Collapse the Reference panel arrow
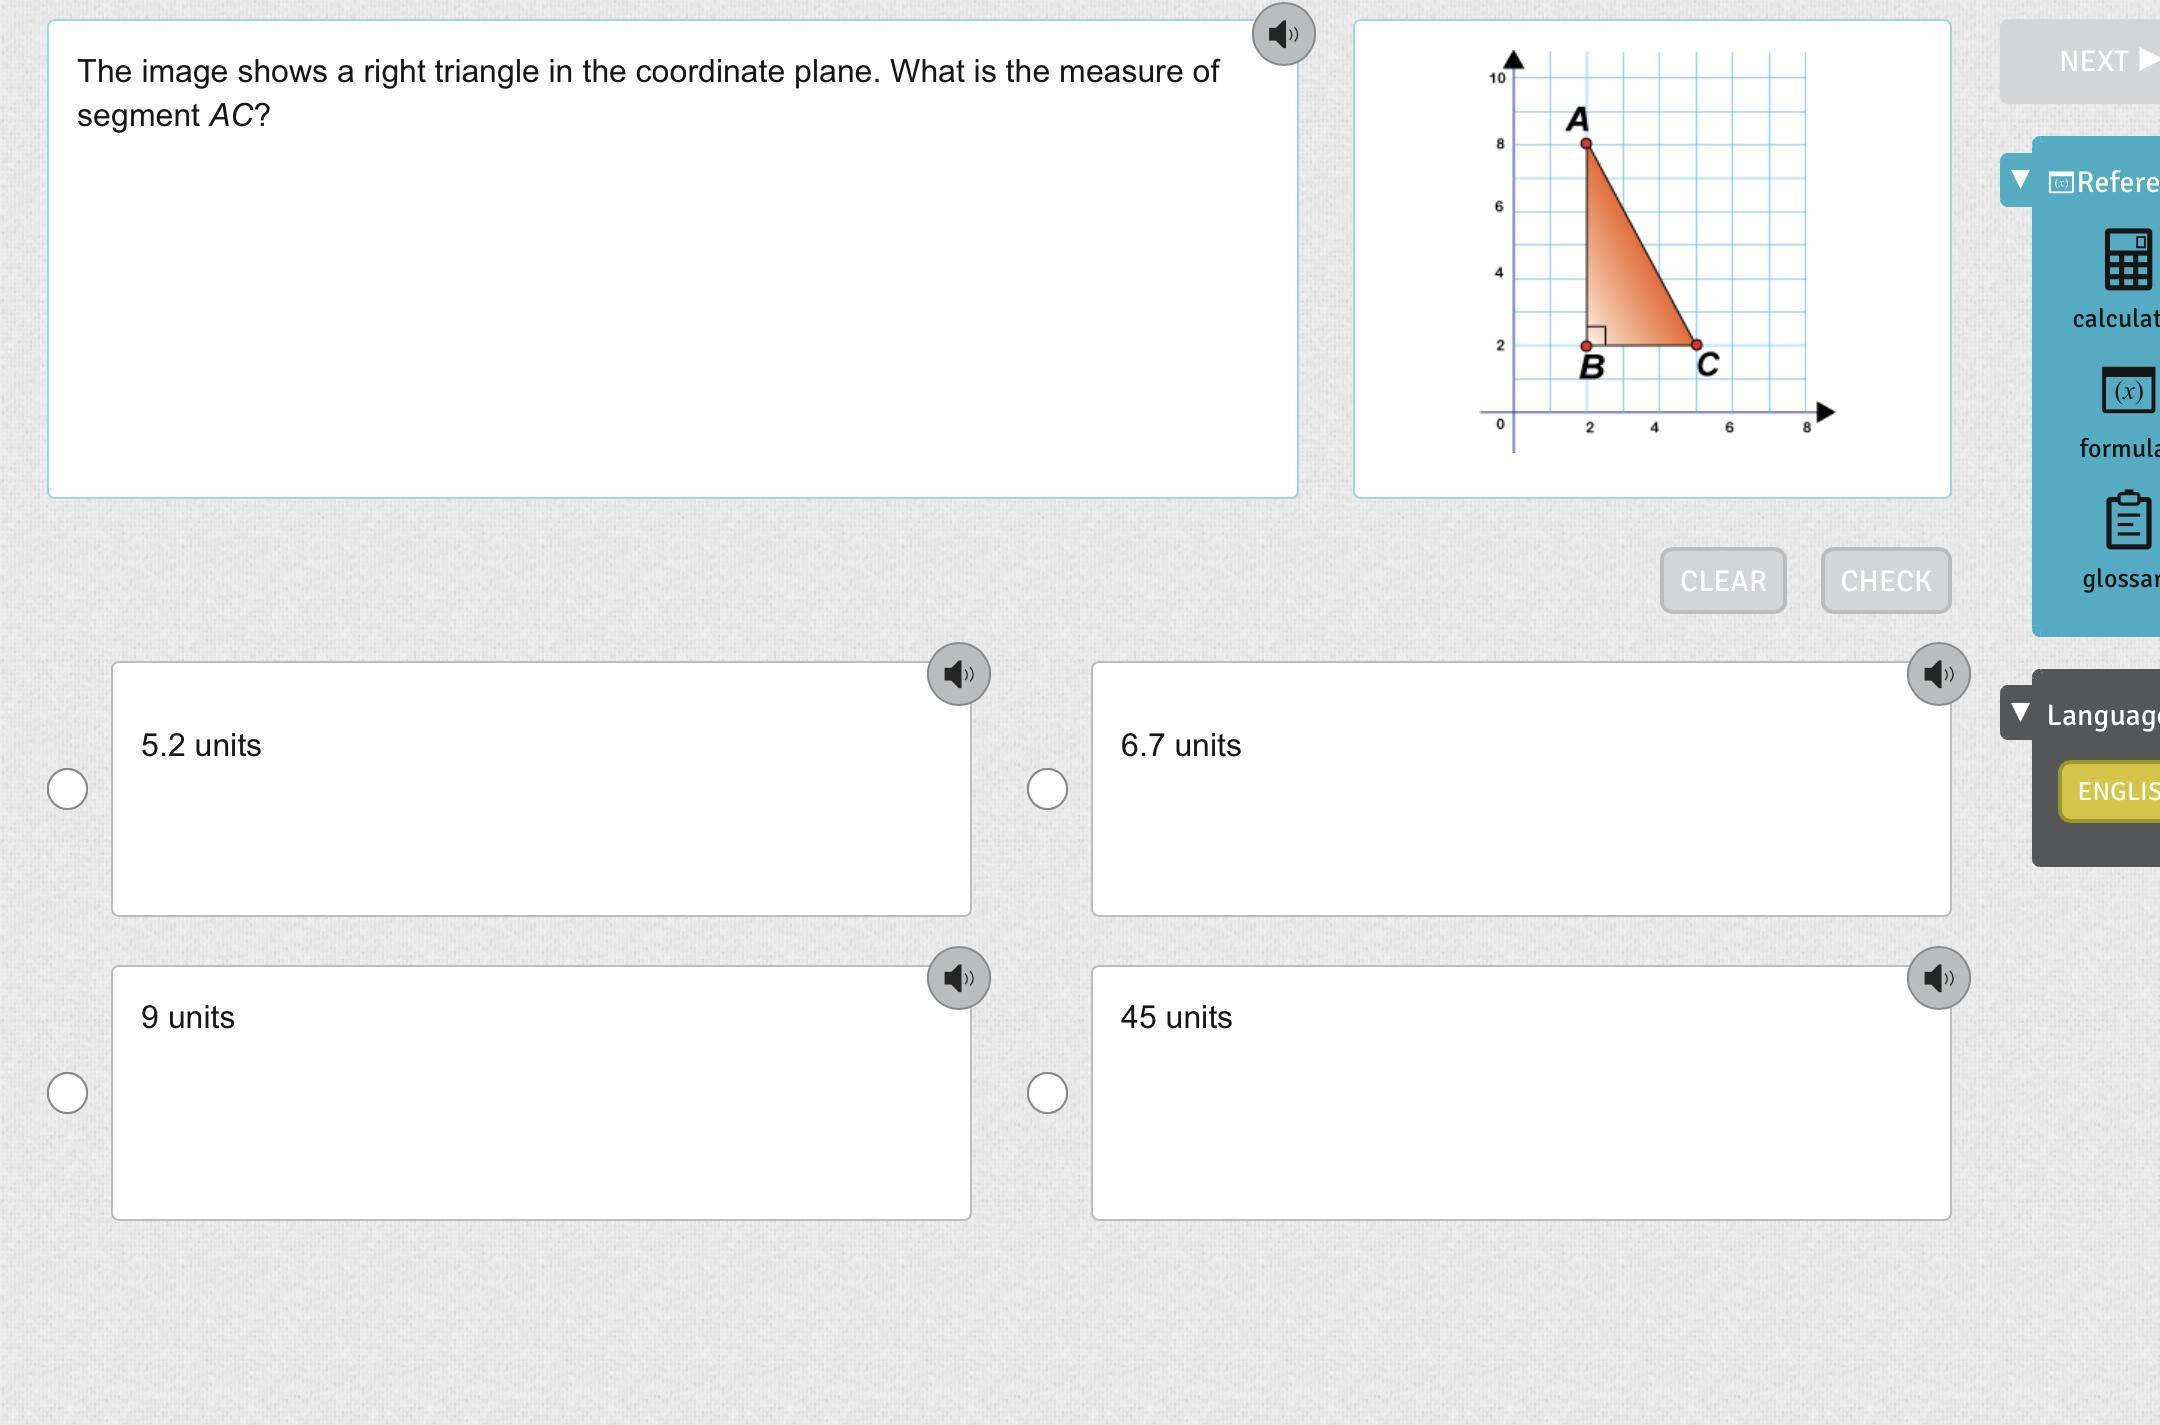 pos(2020,180)
